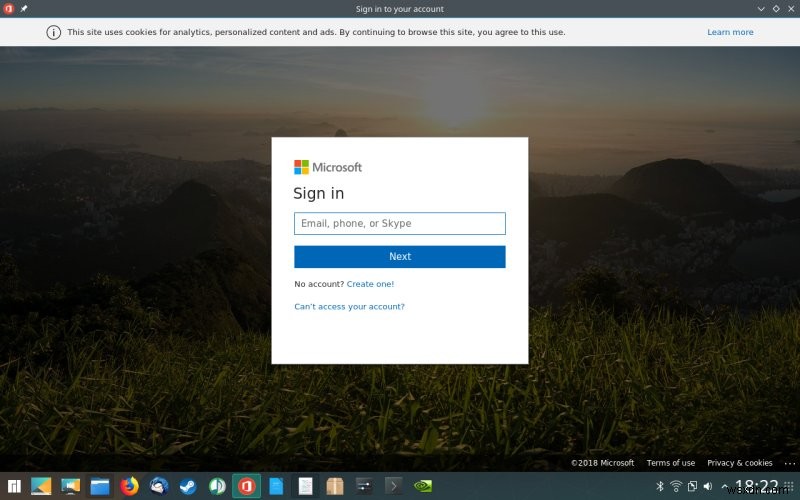Open the Wi-Fi network tray icon
The image size is (800, 500).
point(676,486)
